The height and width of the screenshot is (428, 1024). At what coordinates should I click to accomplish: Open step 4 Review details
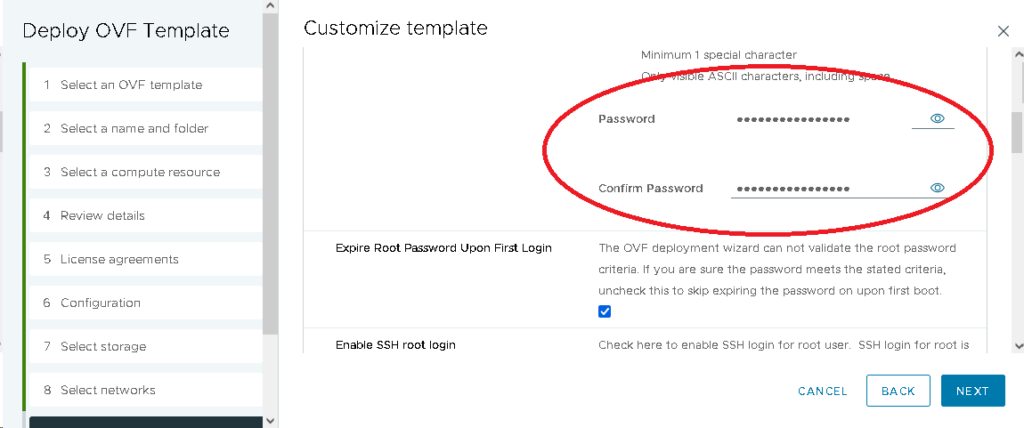pos(102,216)
